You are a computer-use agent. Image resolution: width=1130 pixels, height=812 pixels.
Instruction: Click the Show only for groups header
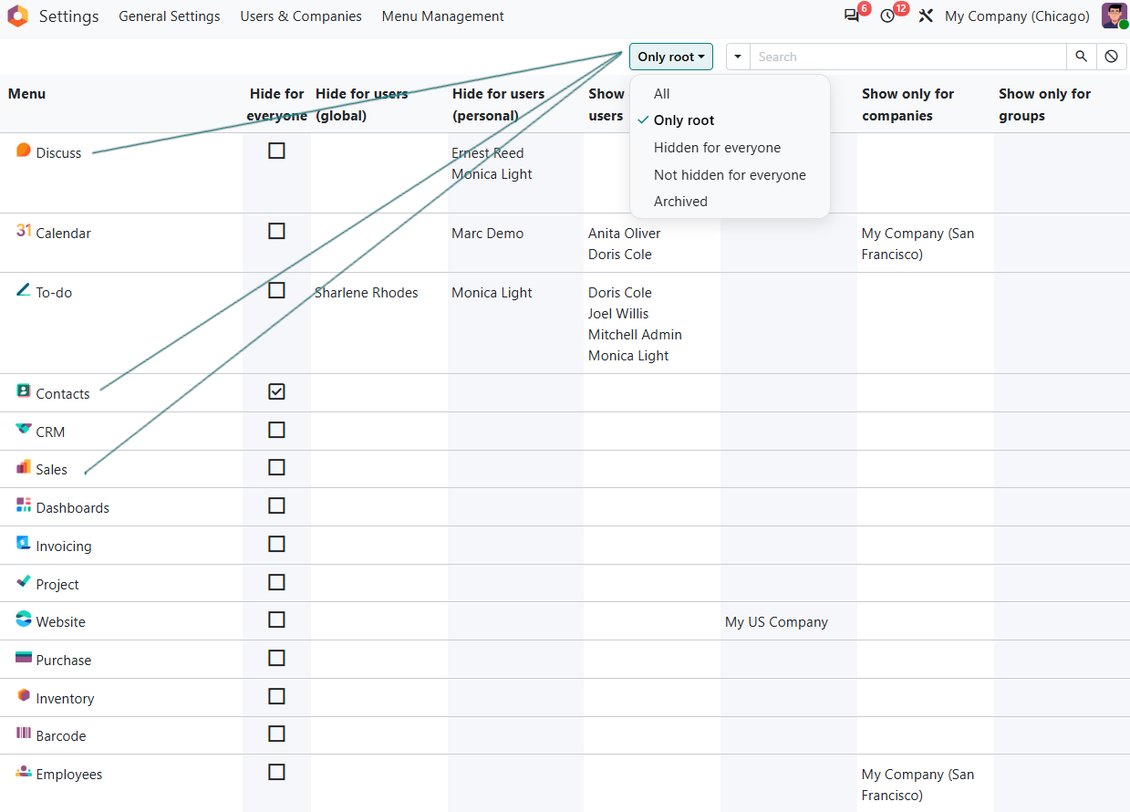point(1044,104)
